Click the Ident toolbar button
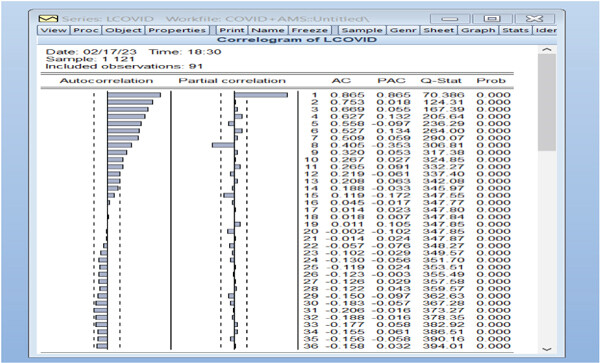 coord(545,30)
